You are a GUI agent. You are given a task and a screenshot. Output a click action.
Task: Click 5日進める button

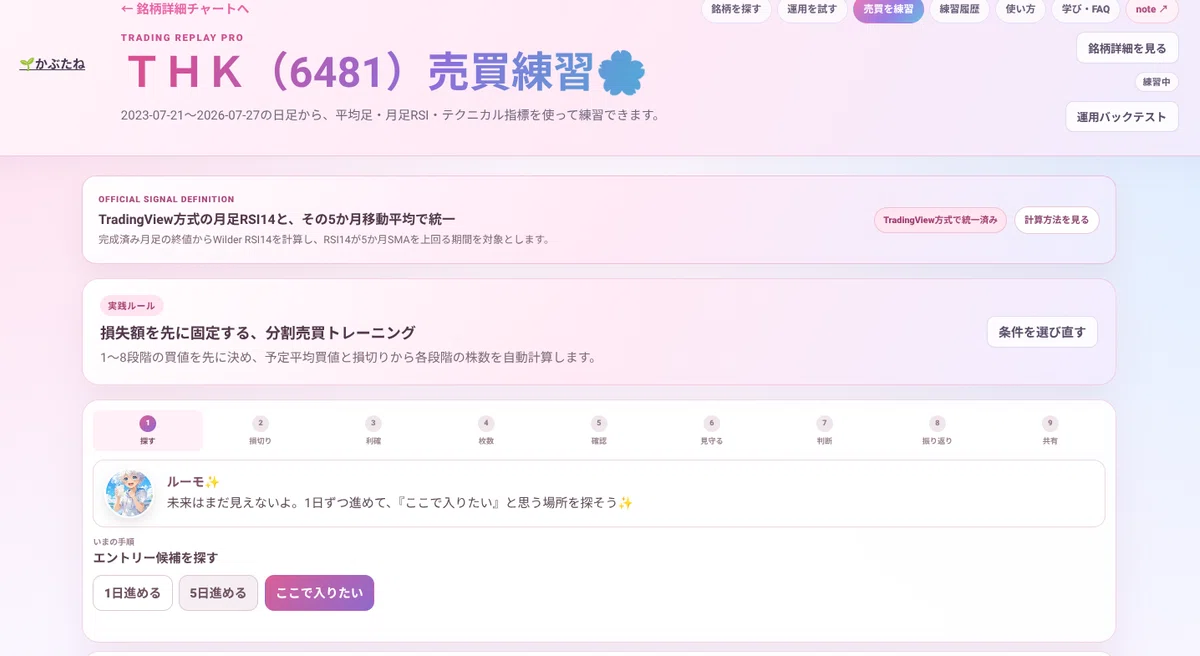tap(218, 593)
